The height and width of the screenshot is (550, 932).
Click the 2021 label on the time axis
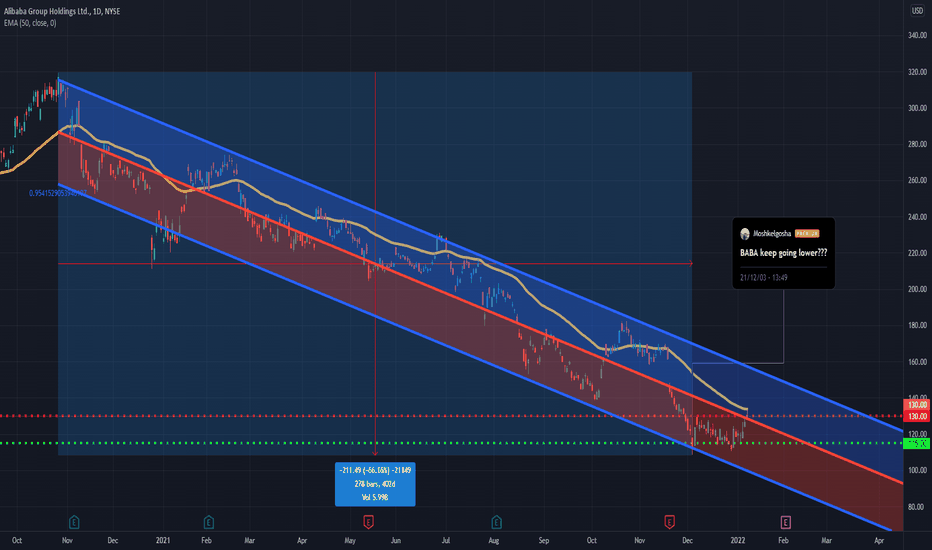[163, 540]
